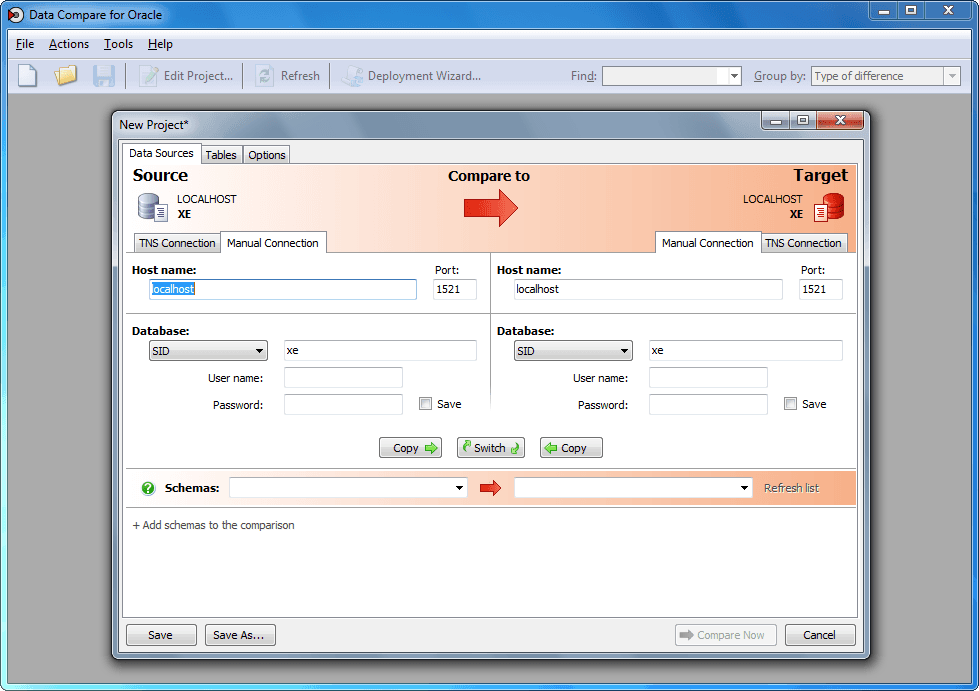This screenshot has width=979, height=691.
Task: Minimize the New Project dialog
Action: pyautogui.click(x=776, y=120)
